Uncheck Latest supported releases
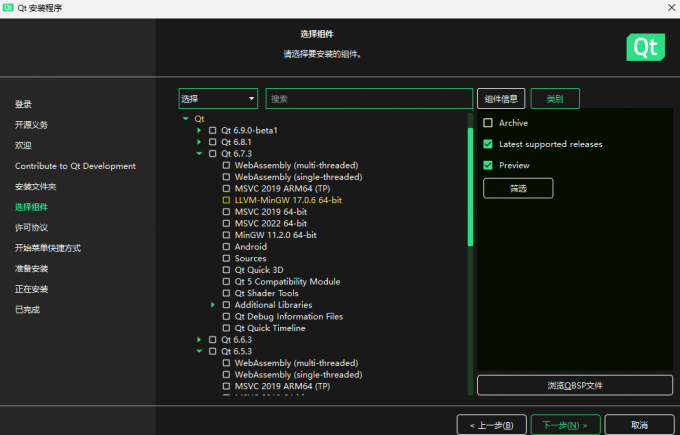 click(488, 144)
